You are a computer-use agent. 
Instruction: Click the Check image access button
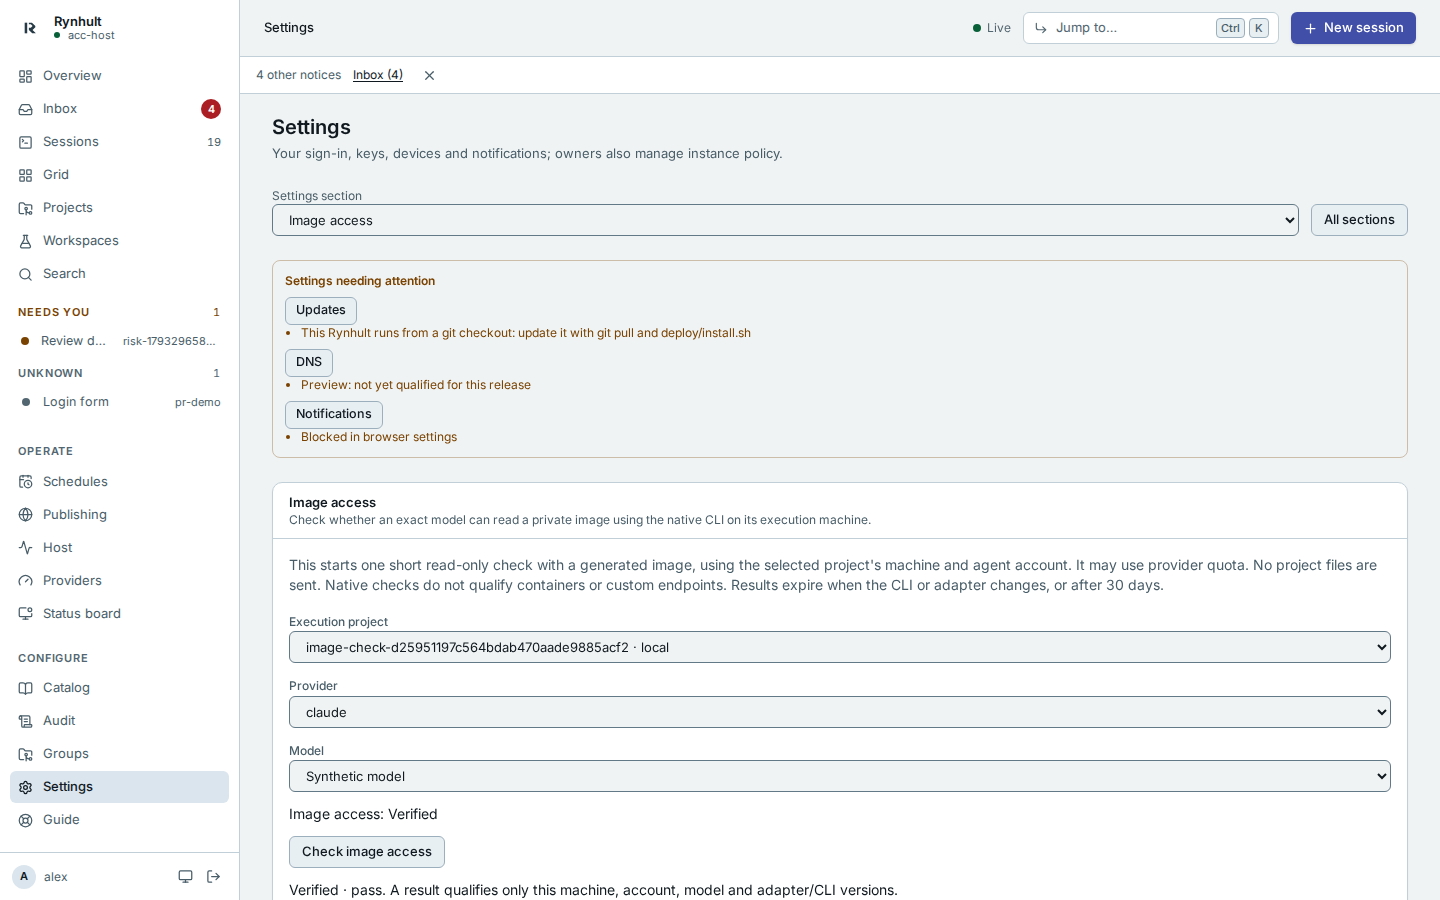tap(367, 852)
